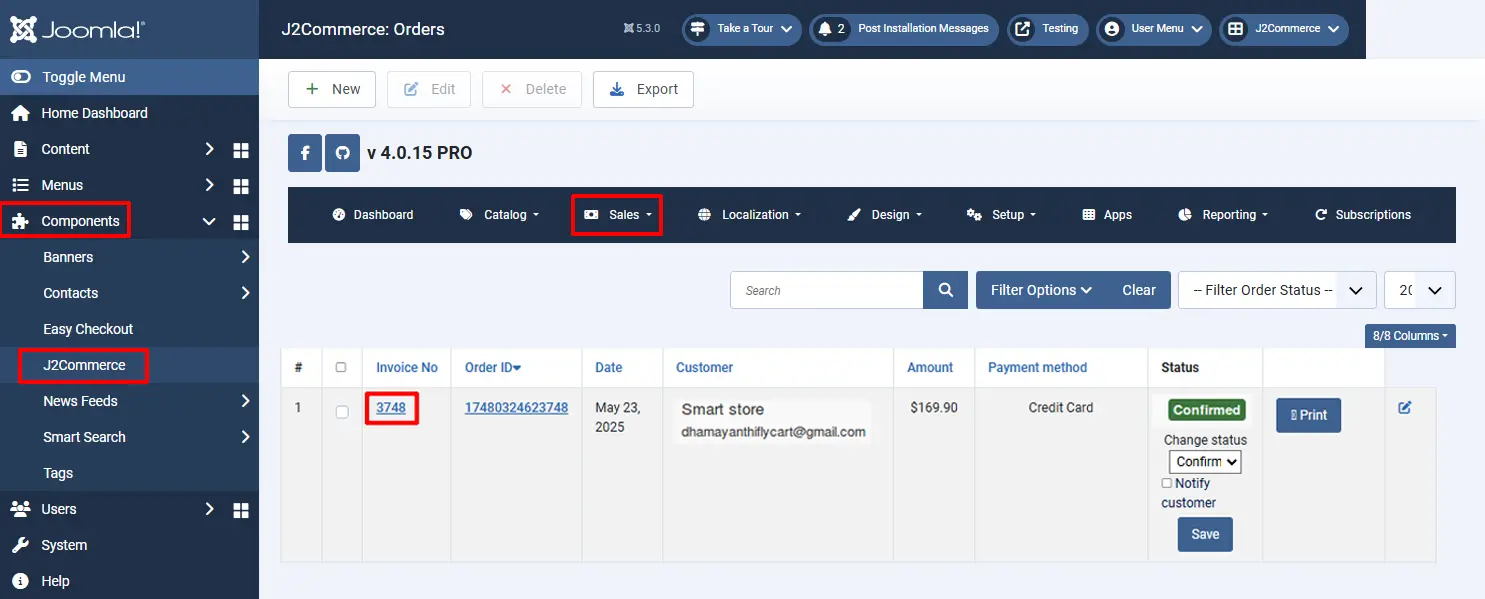Open the Dashboard menu item
Viewport: 1485px width, 599px height.
[x=373, y=215]
